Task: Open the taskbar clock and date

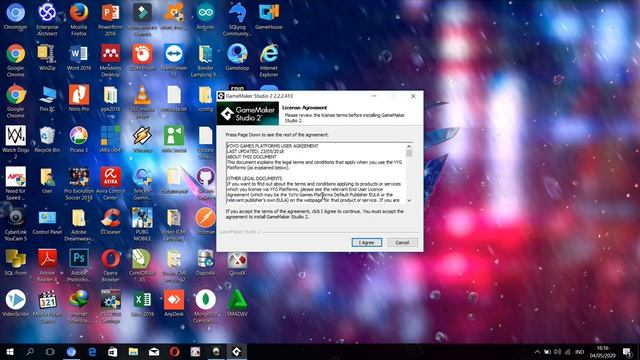Action: tap(602, 352)
